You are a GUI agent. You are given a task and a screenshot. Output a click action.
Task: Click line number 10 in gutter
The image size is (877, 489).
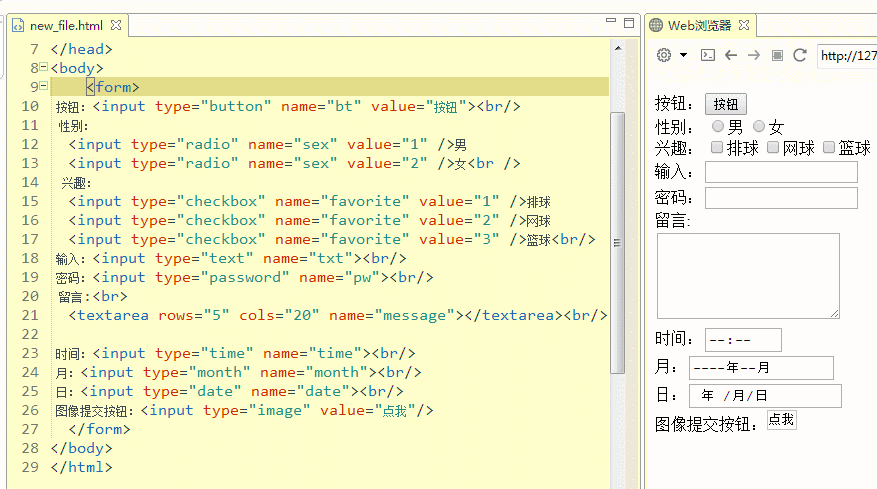30,106
